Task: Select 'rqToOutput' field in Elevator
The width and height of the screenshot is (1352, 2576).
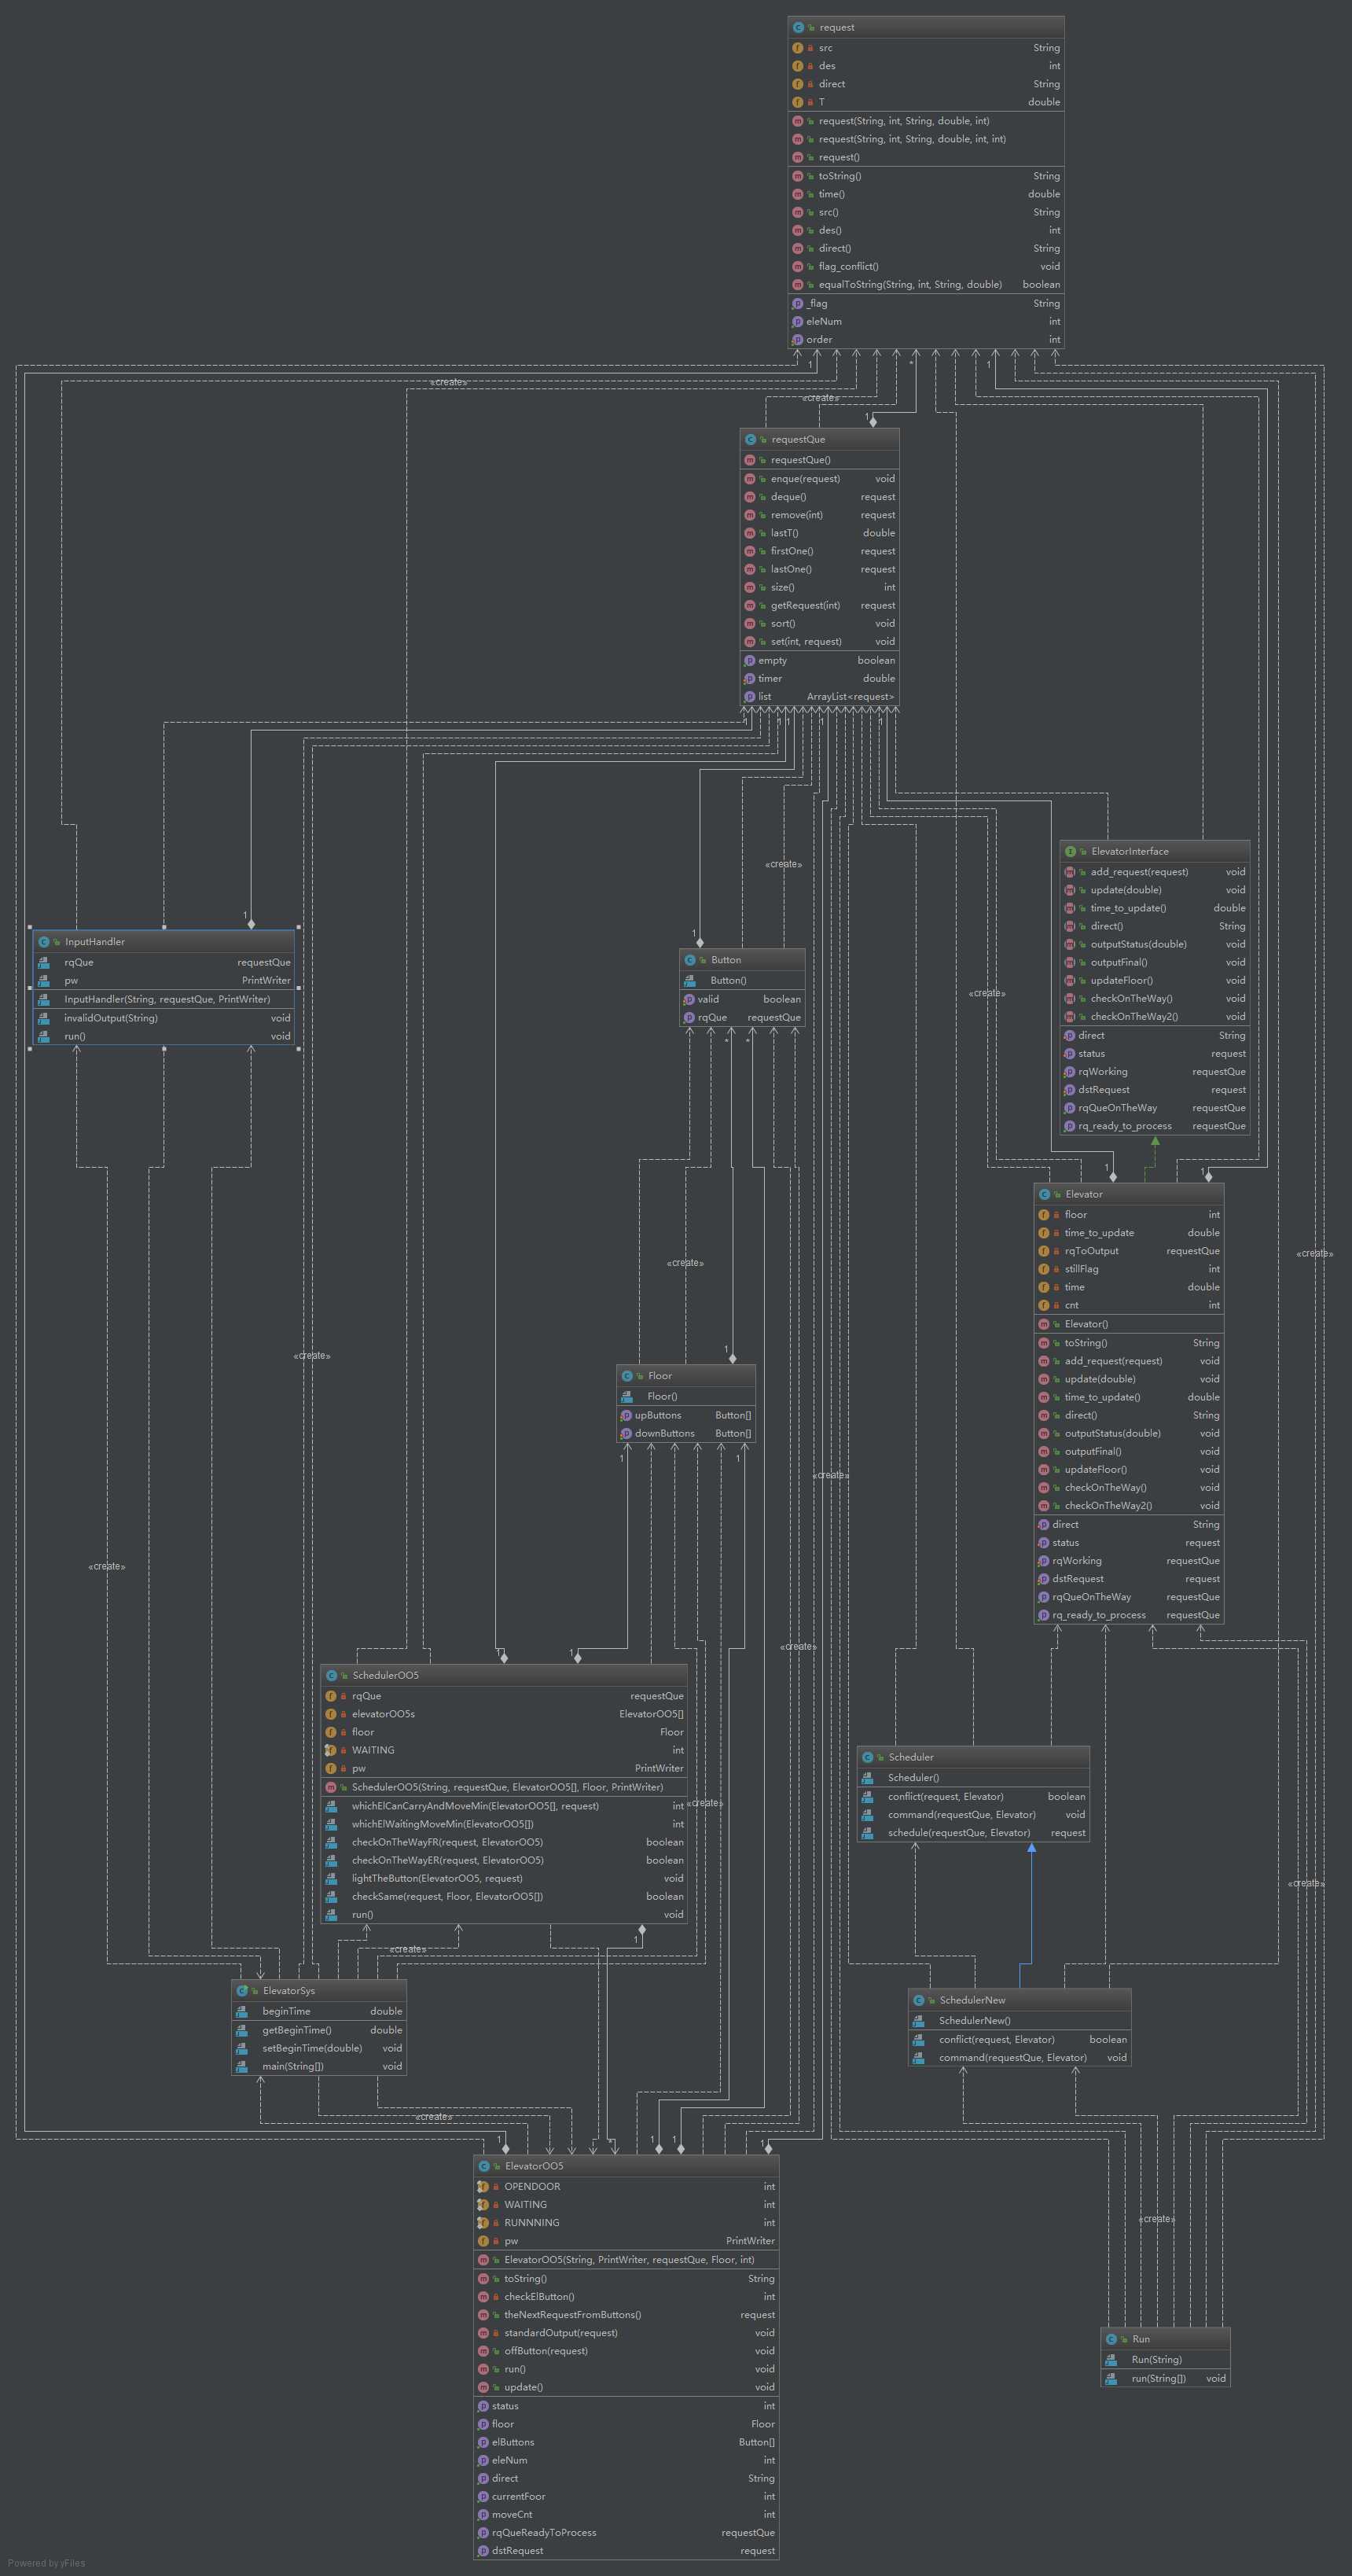Action: click(1129, 1251)
